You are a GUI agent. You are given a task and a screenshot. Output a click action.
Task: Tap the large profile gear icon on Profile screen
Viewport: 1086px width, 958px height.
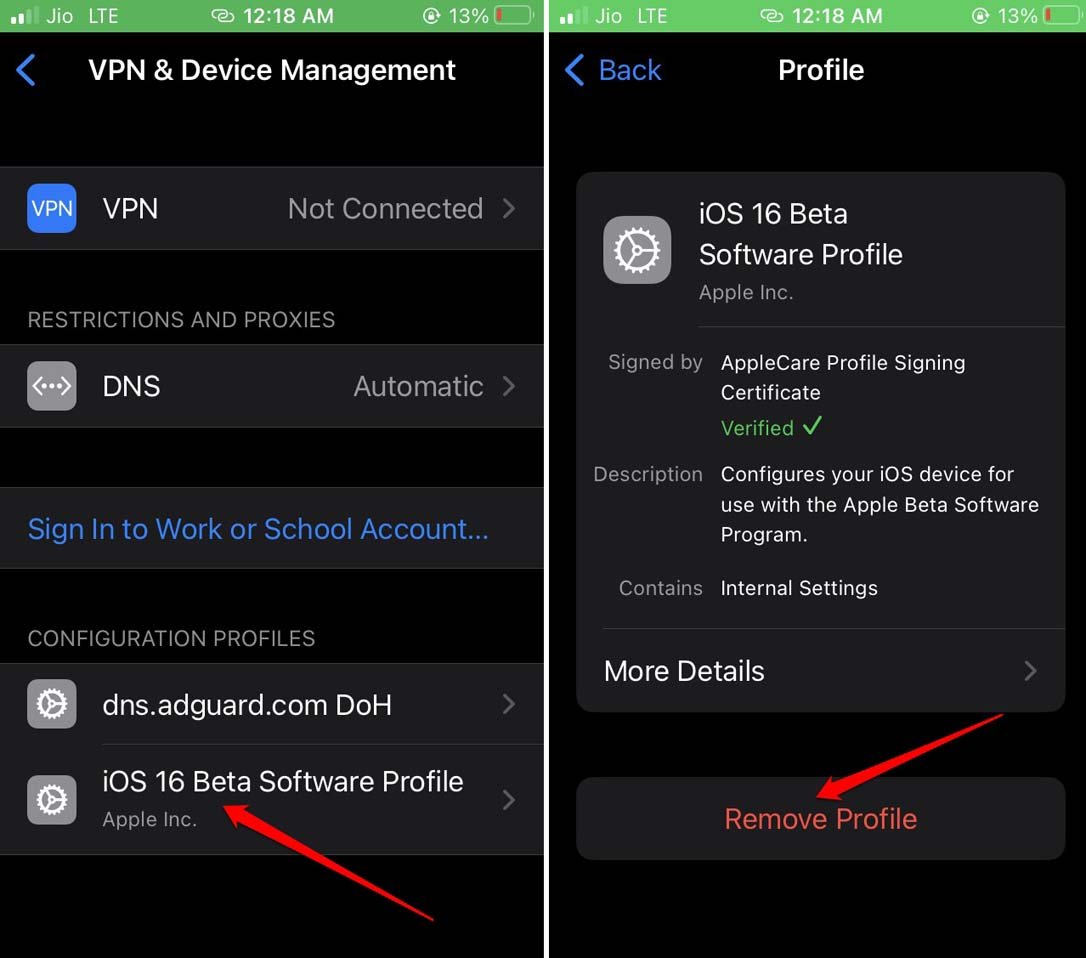point(637,250)
